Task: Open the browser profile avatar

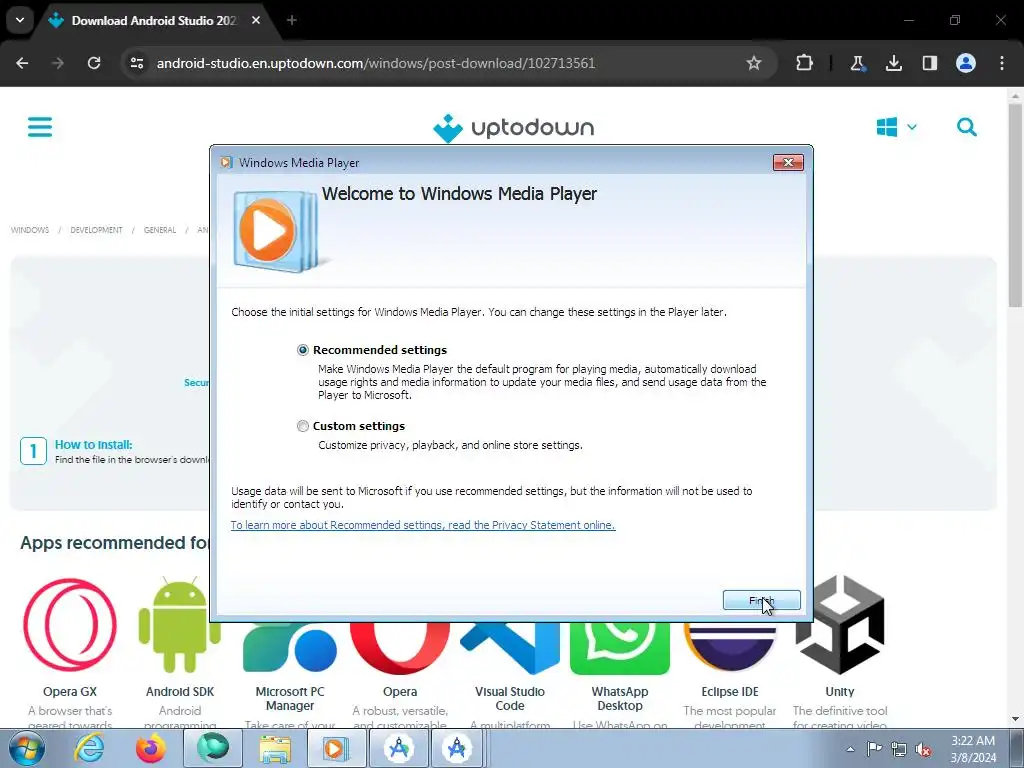Action: click(966, 63)
